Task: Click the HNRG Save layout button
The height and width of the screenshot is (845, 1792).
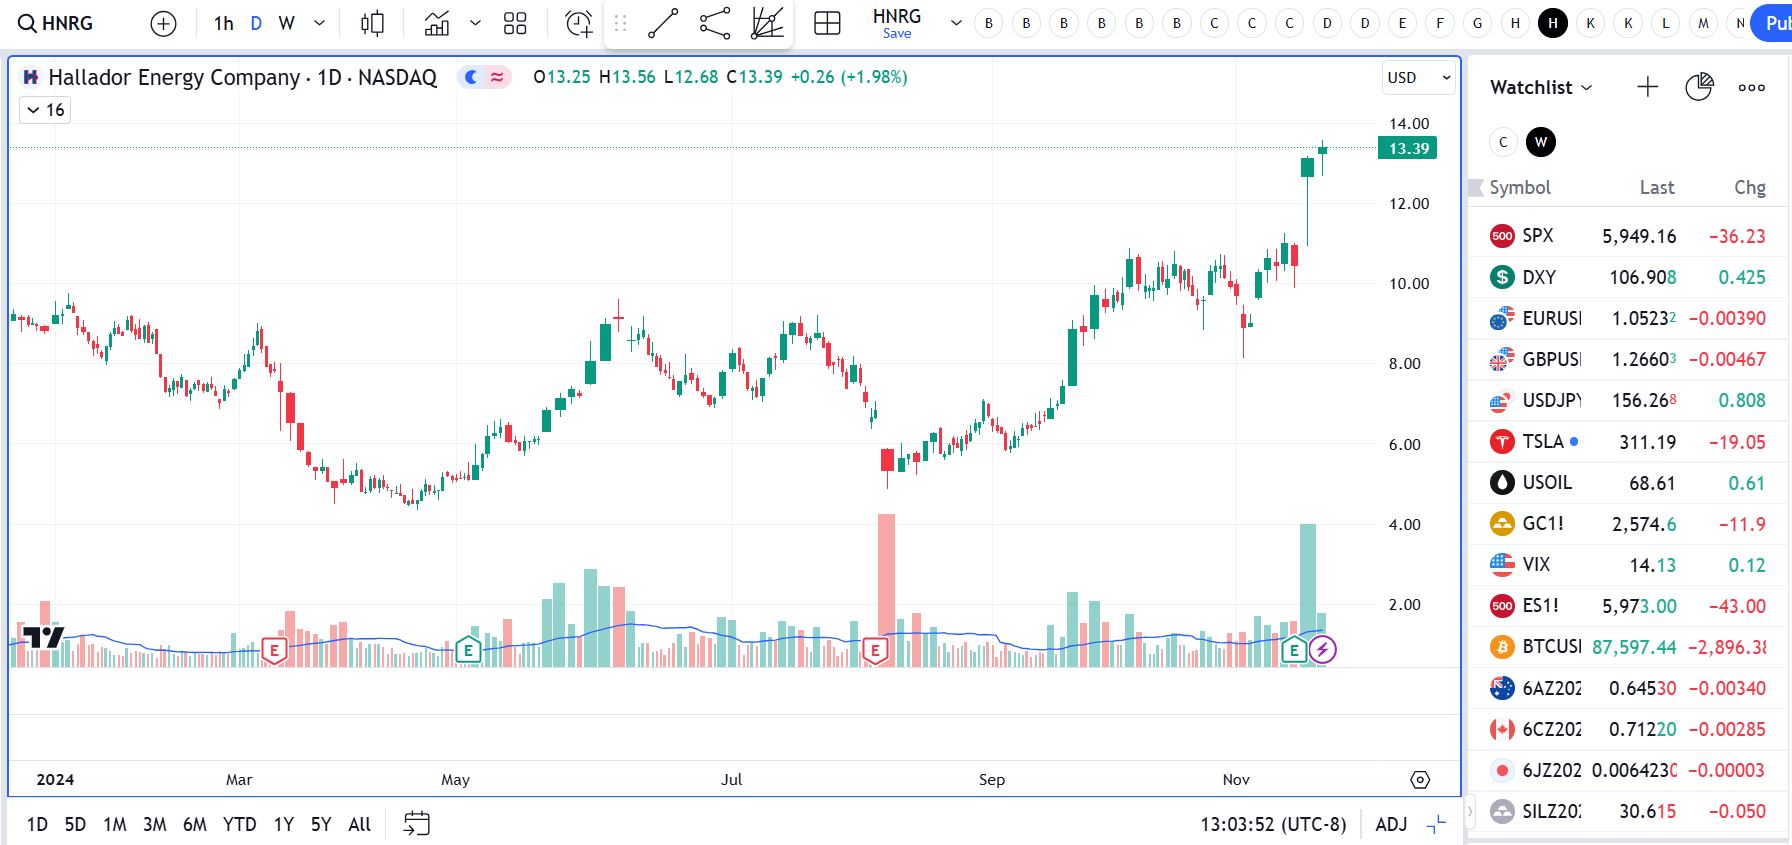Action: (x=896, y=23)
